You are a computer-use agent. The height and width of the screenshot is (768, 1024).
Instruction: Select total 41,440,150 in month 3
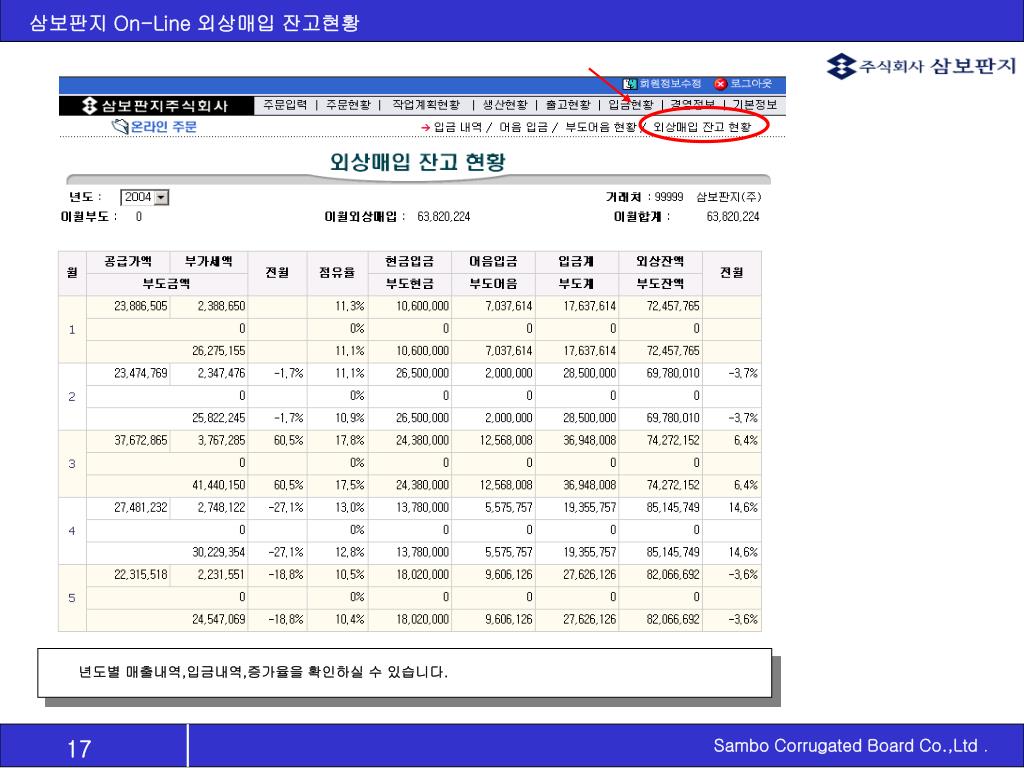click(219, 485)
